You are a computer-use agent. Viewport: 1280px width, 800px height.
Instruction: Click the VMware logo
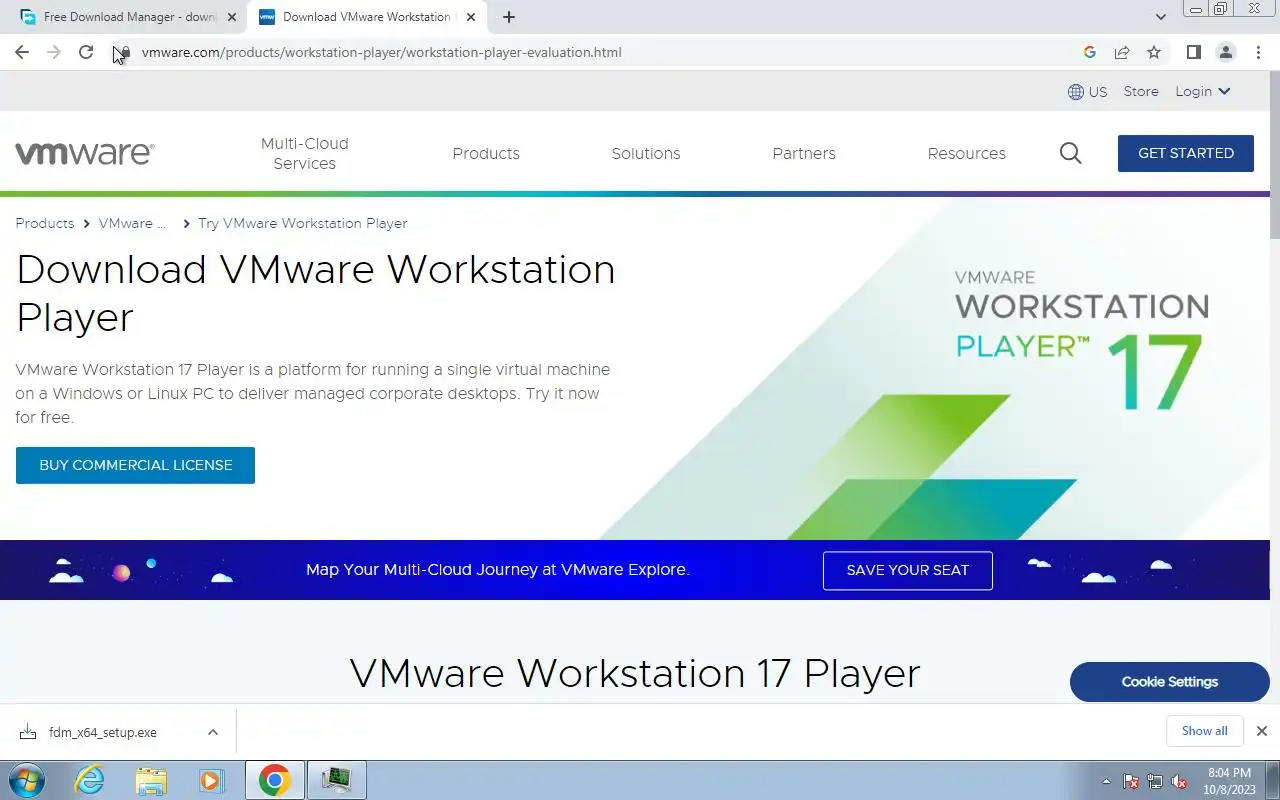(x=85, y=153)
